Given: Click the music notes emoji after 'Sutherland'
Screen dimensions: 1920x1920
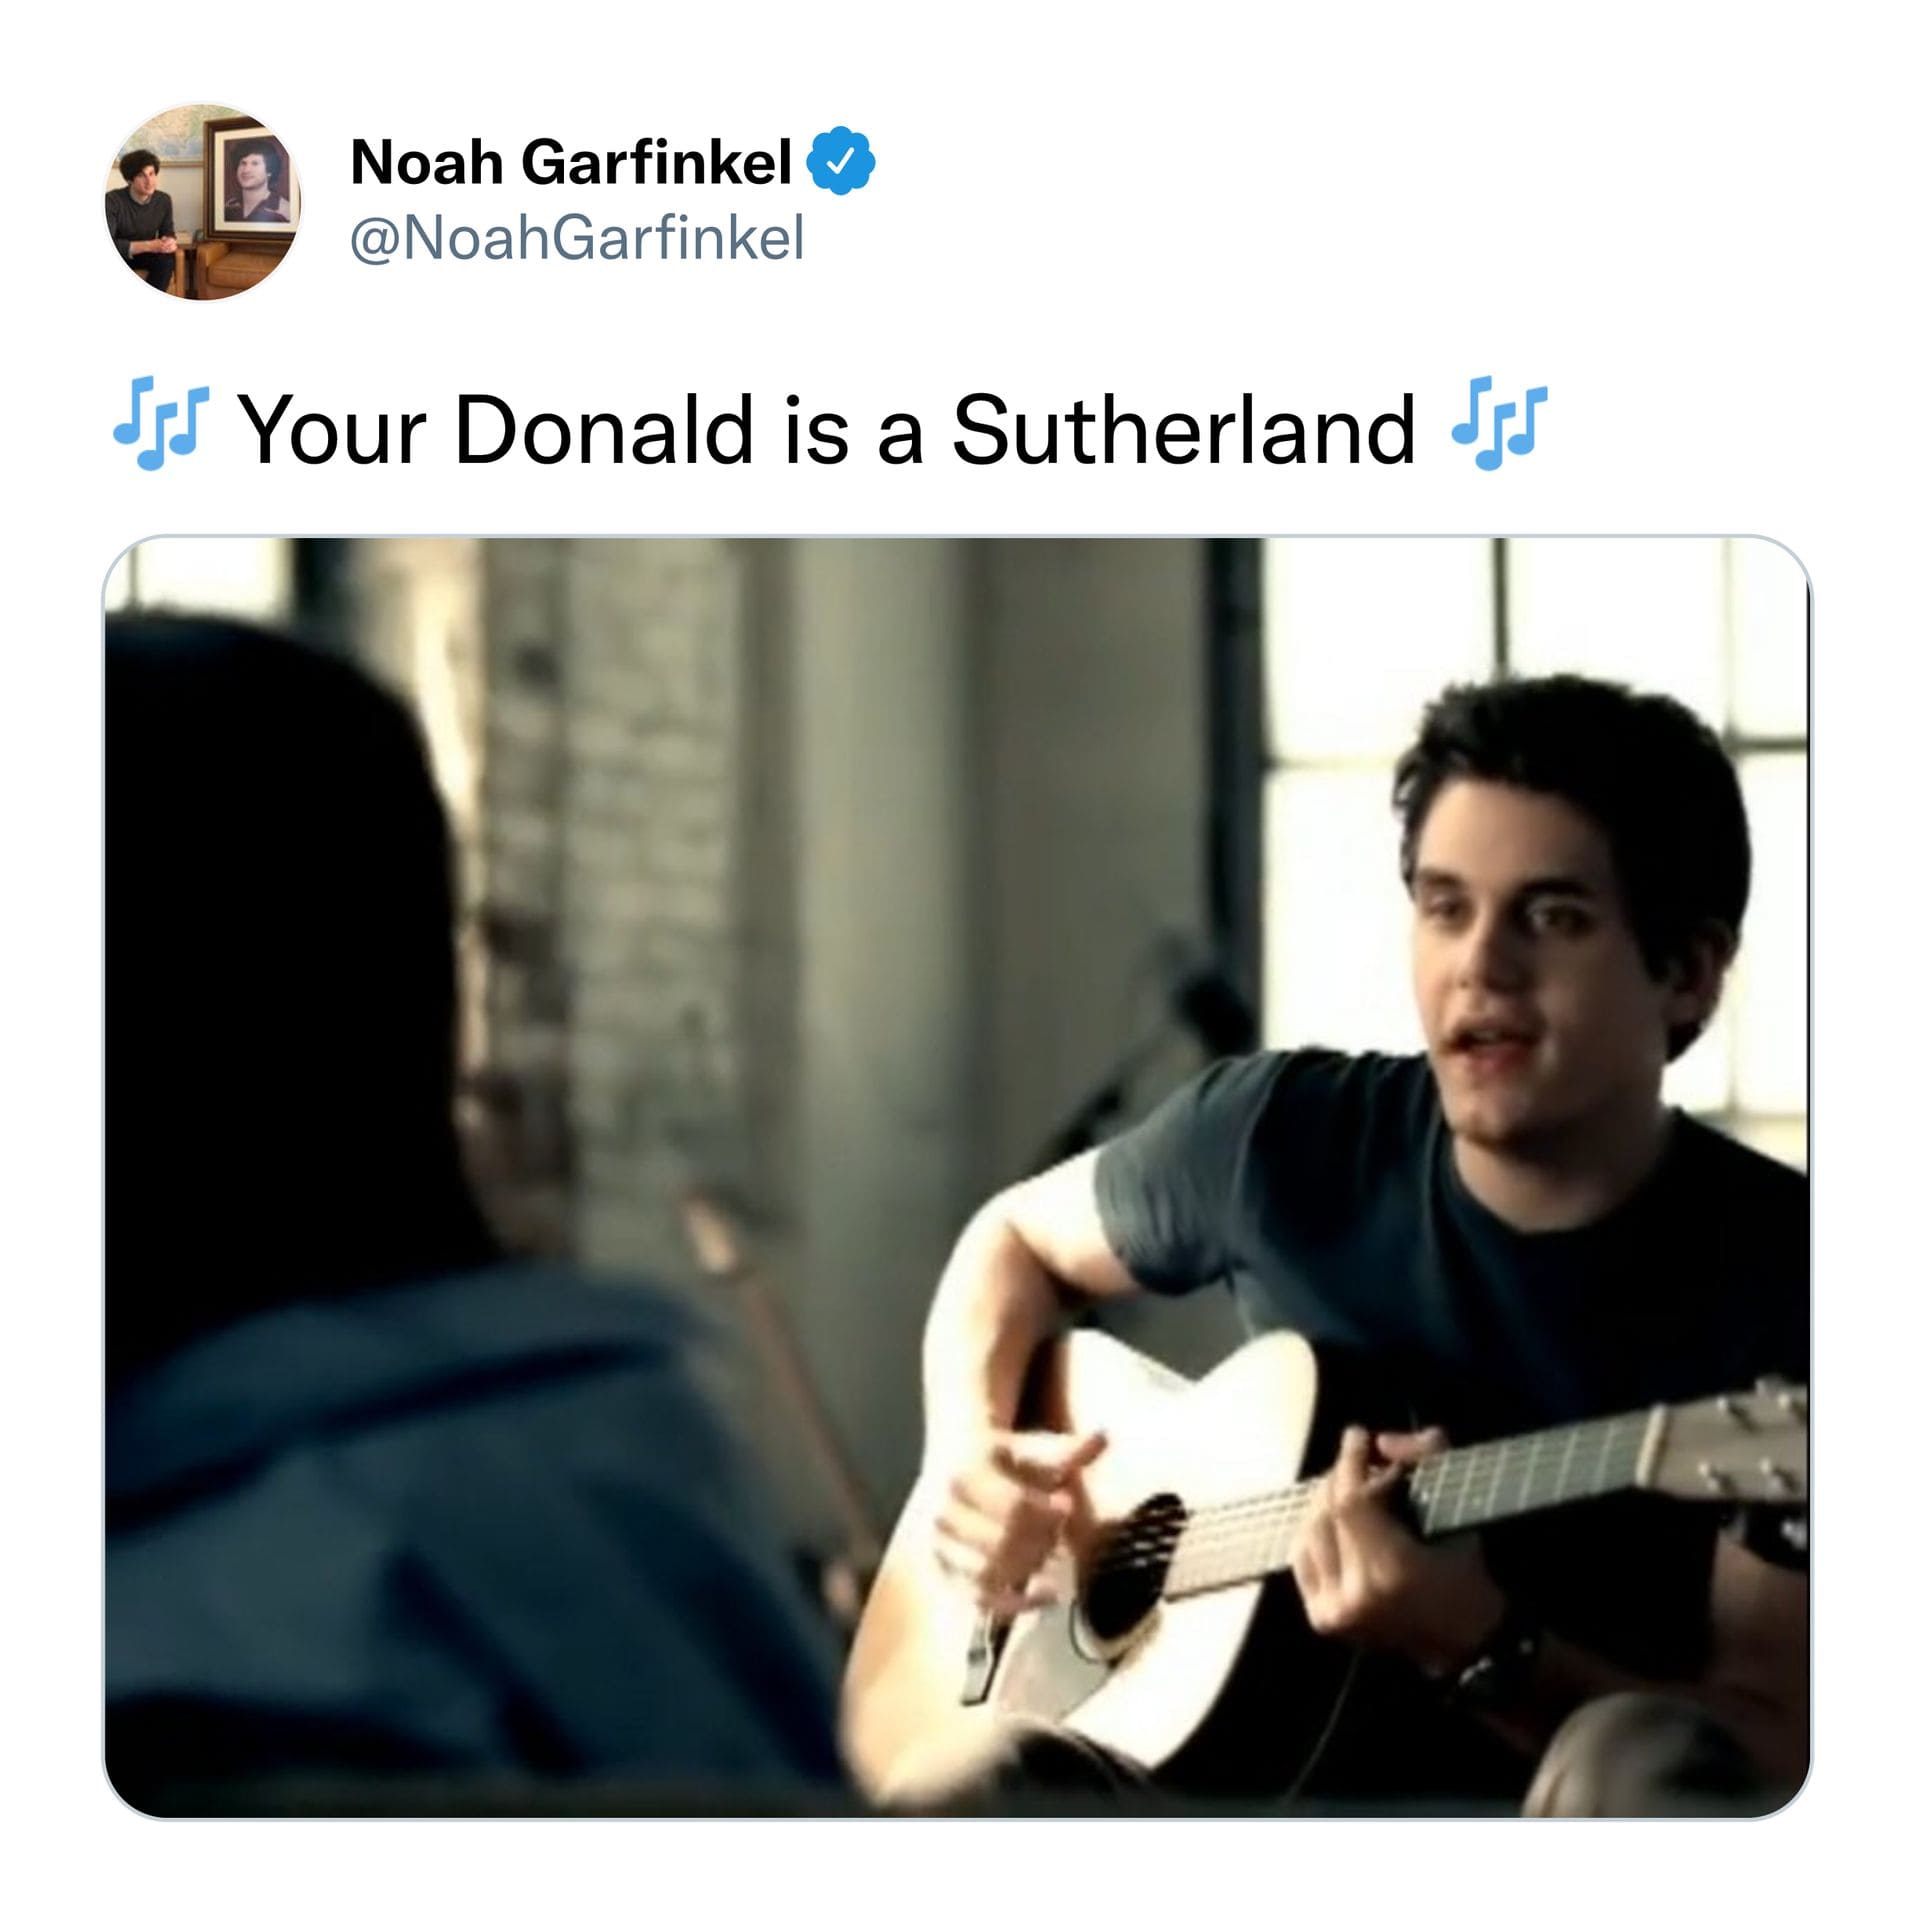Looking at the screenshot, I should click(x=1499, y=423).
